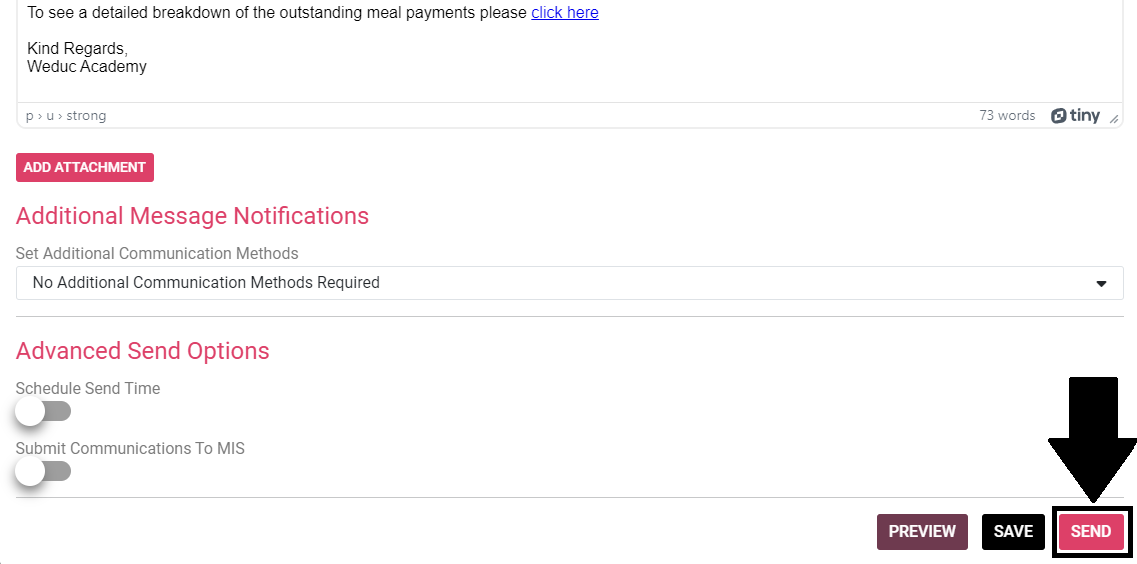Select the 'strong' element in editor path
Viewport: 1137px width, 564px height.
86,116
